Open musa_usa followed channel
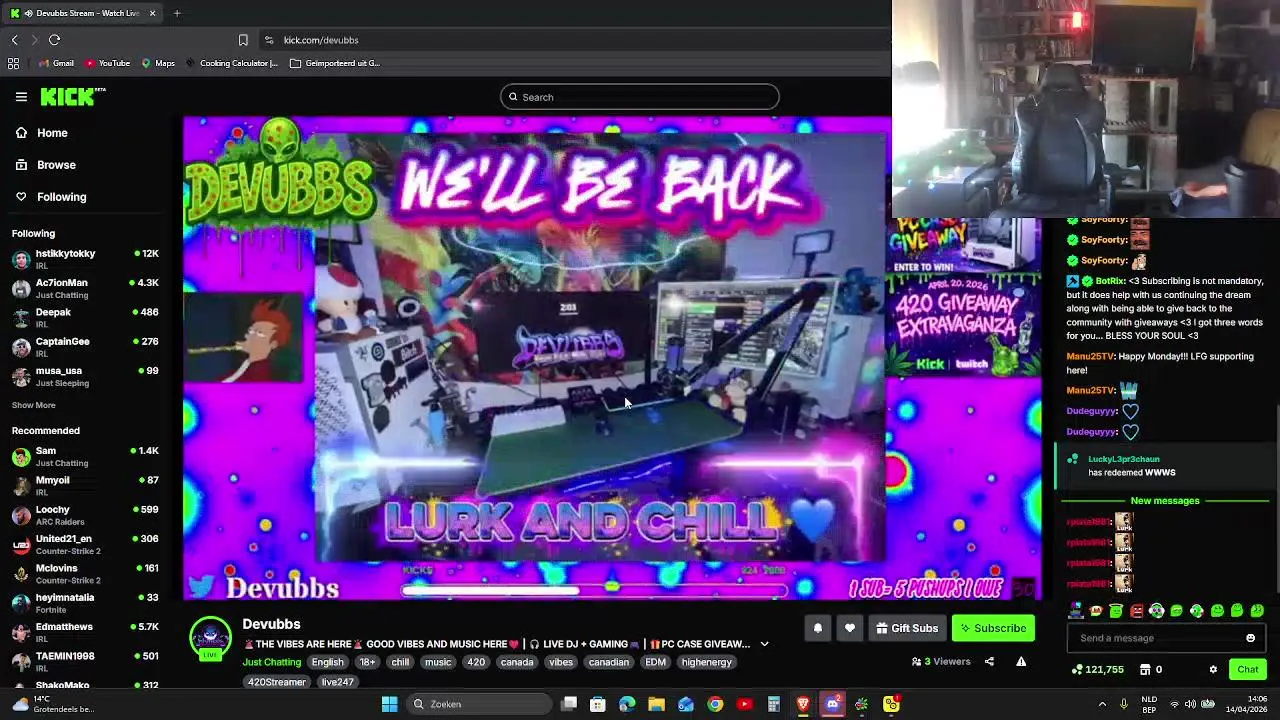 click(x=86, y=376)
